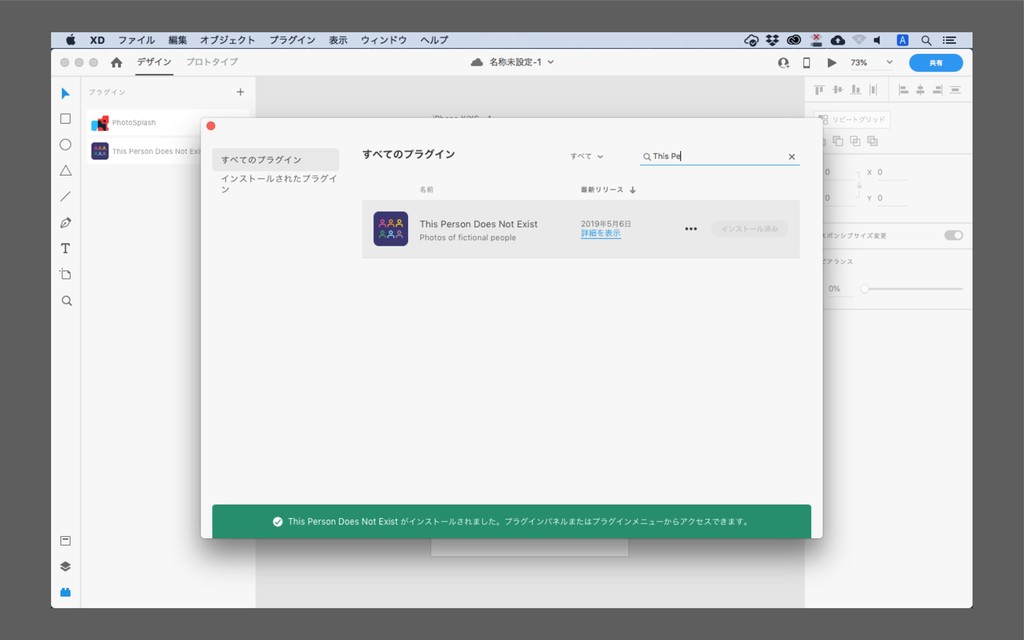
Task: Select the Polygon triangle tool
Action: coord(65,170)
